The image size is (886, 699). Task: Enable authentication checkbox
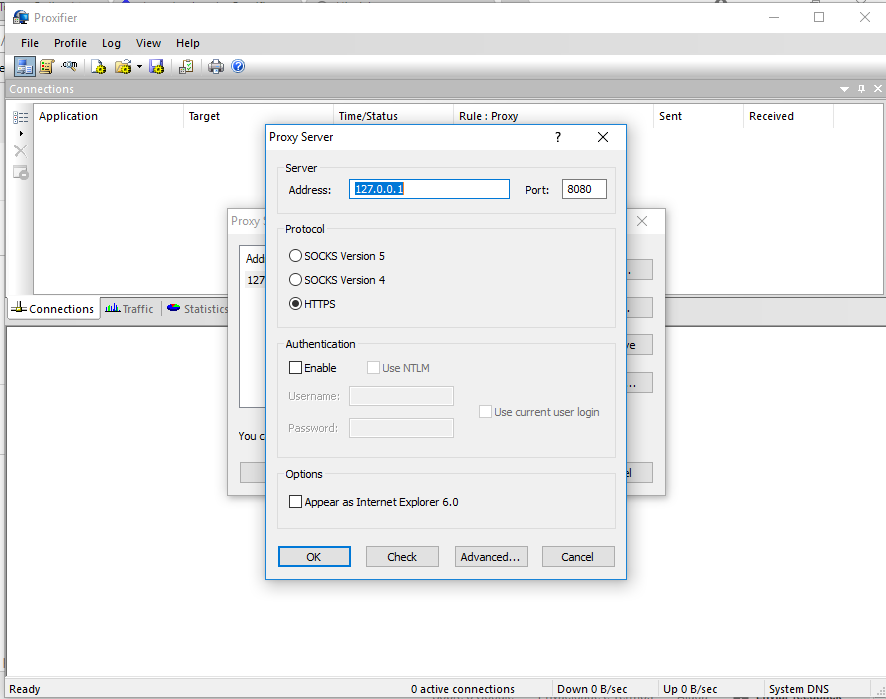pyautogui.click(x=296, y=368)
